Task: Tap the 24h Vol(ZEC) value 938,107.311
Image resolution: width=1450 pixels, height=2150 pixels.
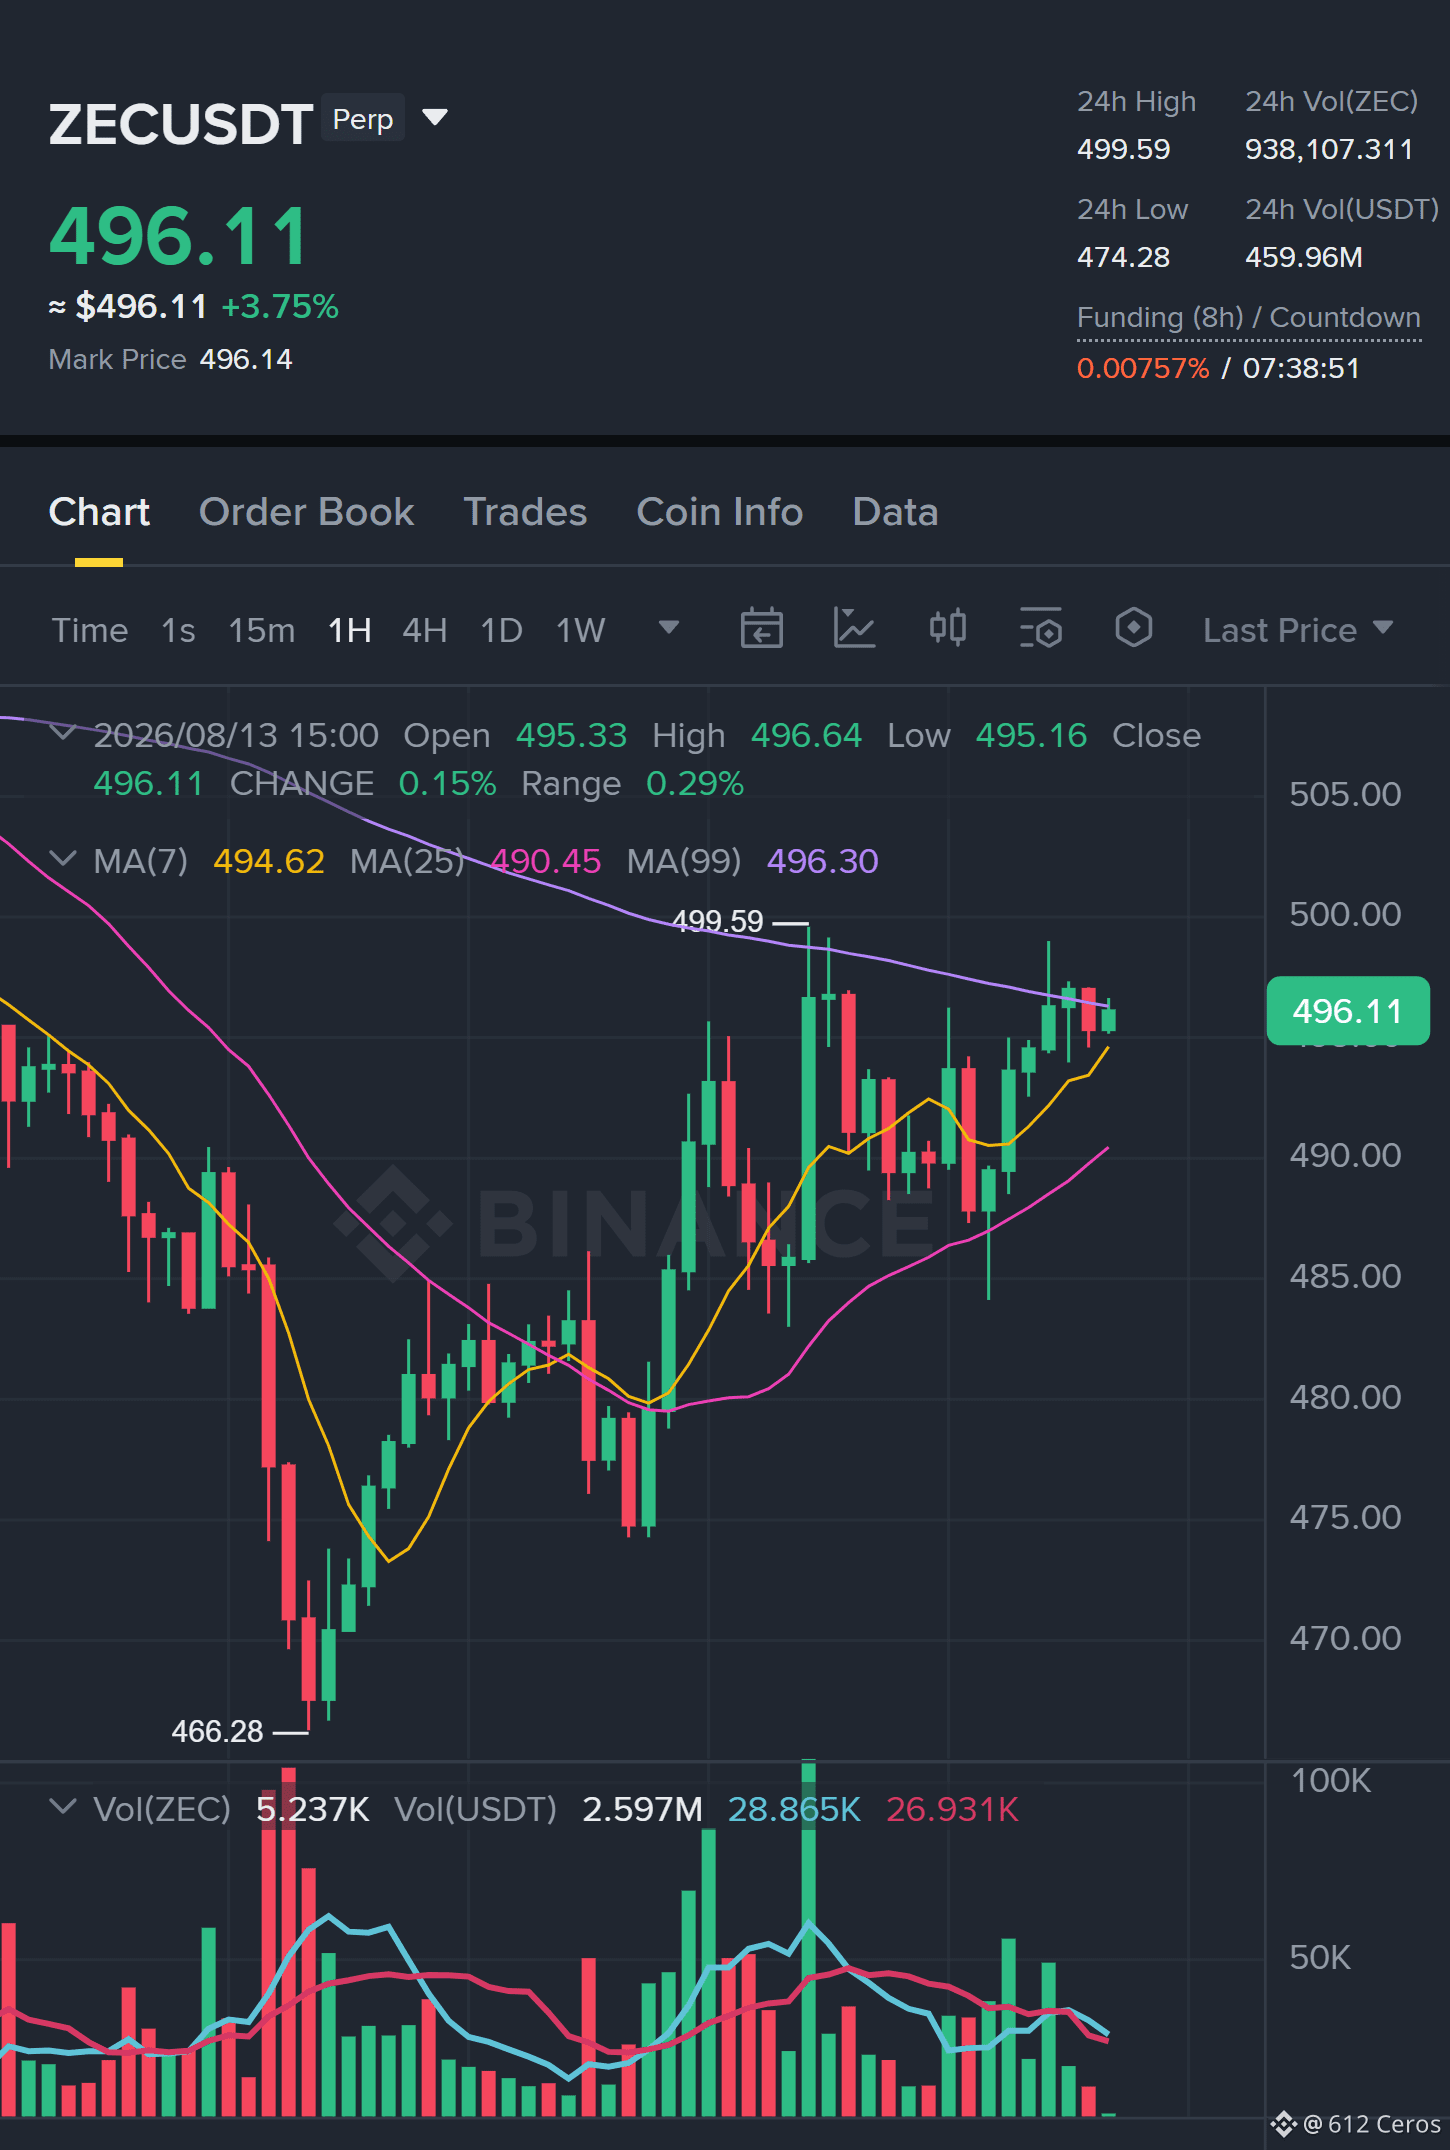Action: [x=1328, y=150]
